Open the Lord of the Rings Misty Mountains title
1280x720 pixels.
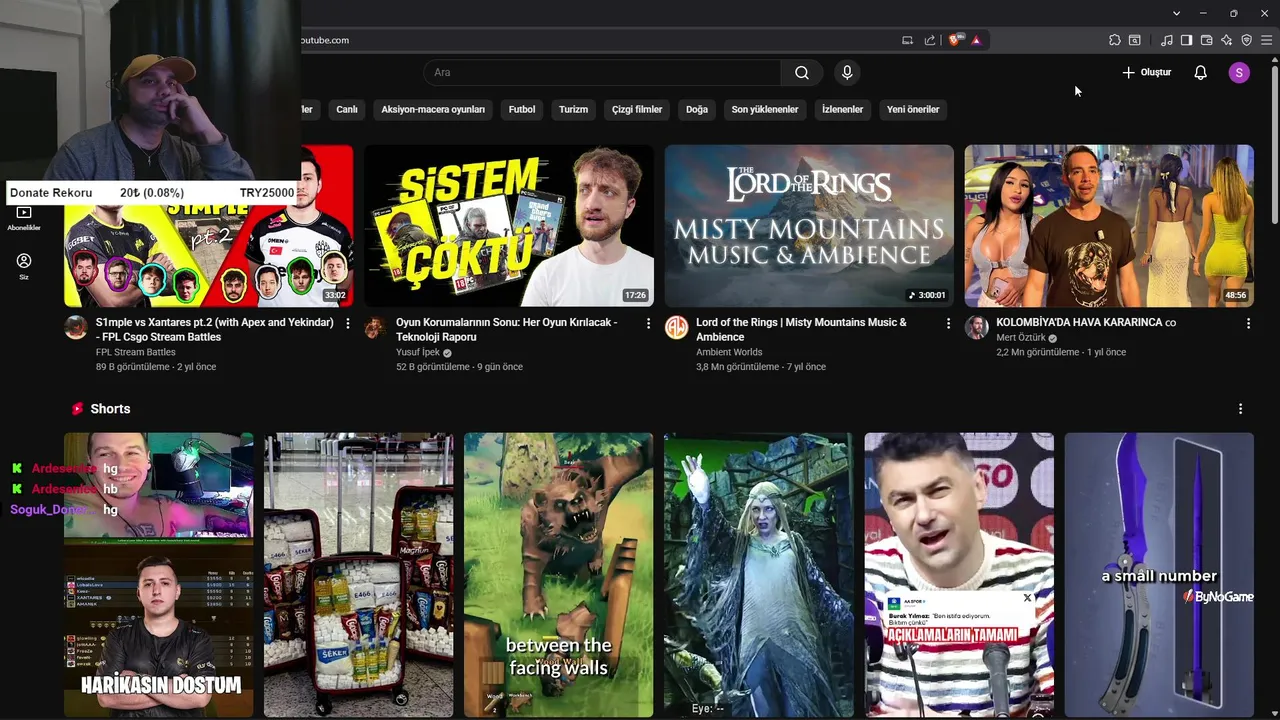click(x=801, y=330)
